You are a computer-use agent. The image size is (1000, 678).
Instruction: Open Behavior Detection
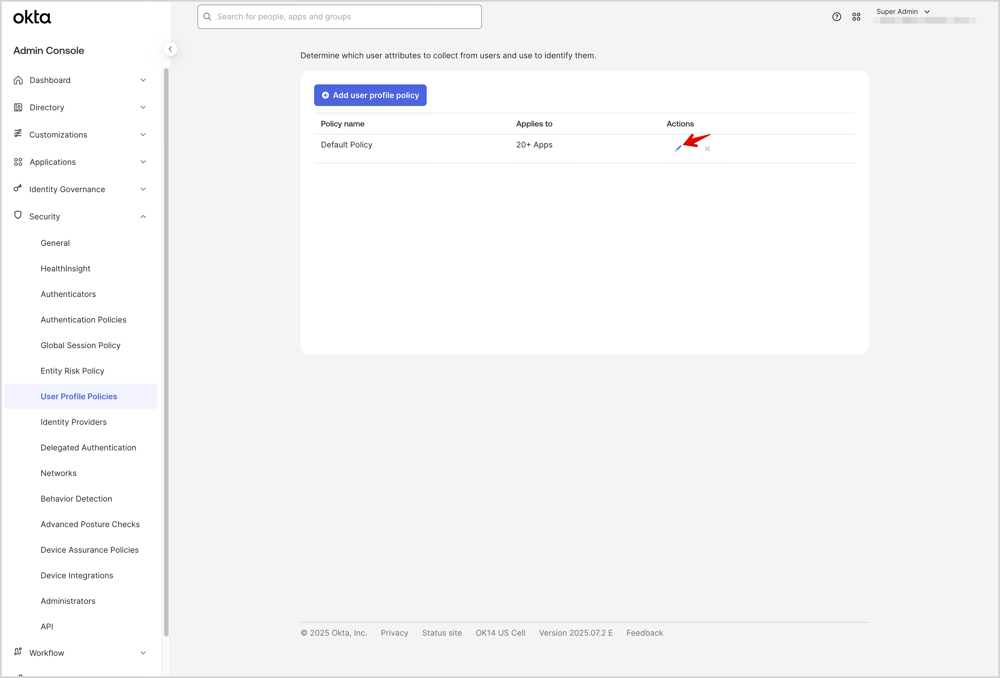tap(77, 498)
